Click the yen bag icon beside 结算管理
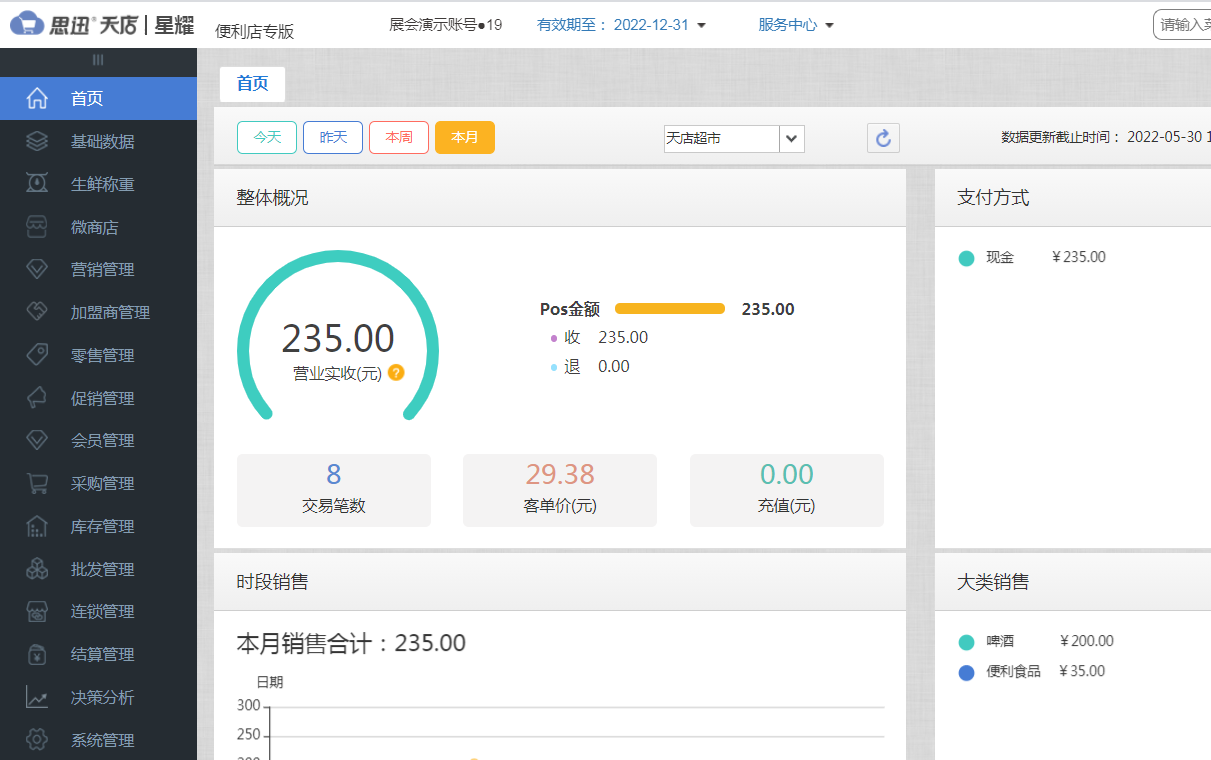Screen dimensions: 1211x760 coord(37,654)
